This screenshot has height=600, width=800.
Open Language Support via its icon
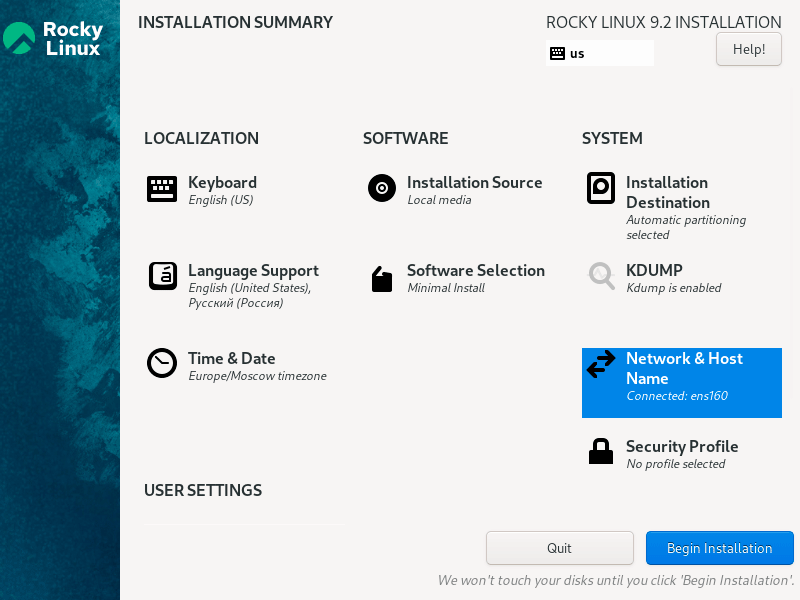163,276
